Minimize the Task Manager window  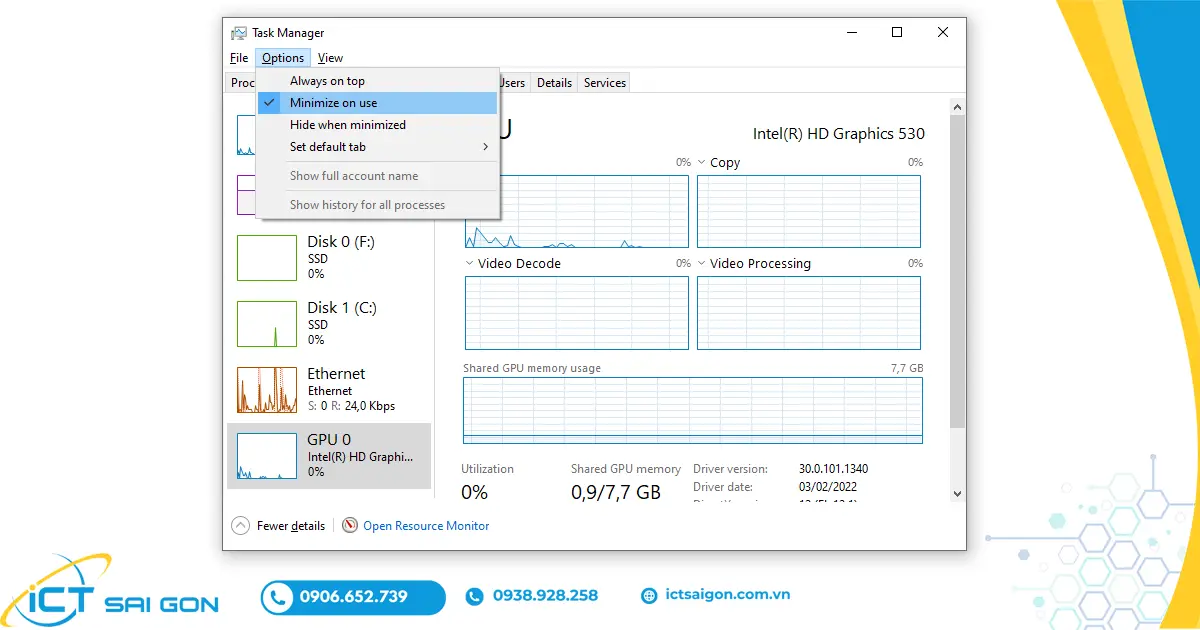click(851, 33)
